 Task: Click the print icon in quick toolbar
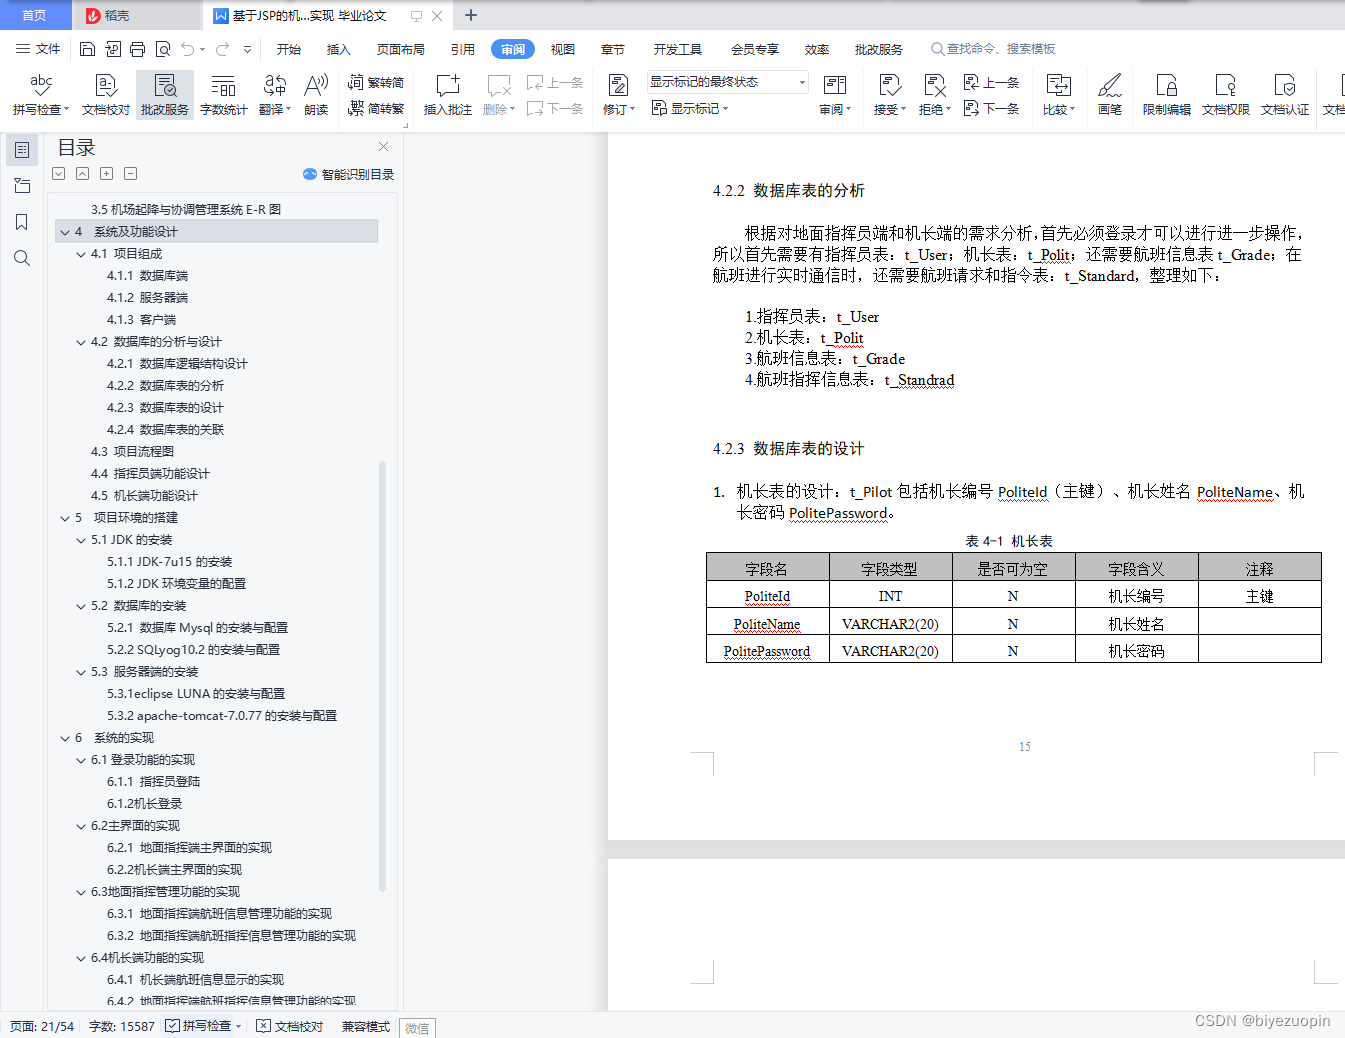click(x=138, y=49)
